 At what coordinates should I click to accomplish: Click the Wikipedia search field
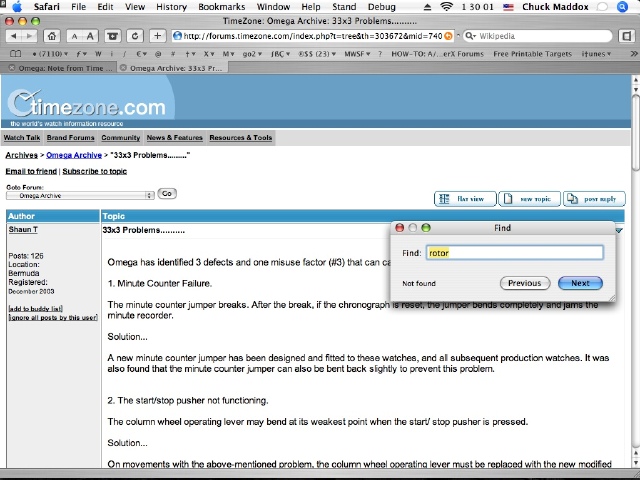tap(538, 36)
